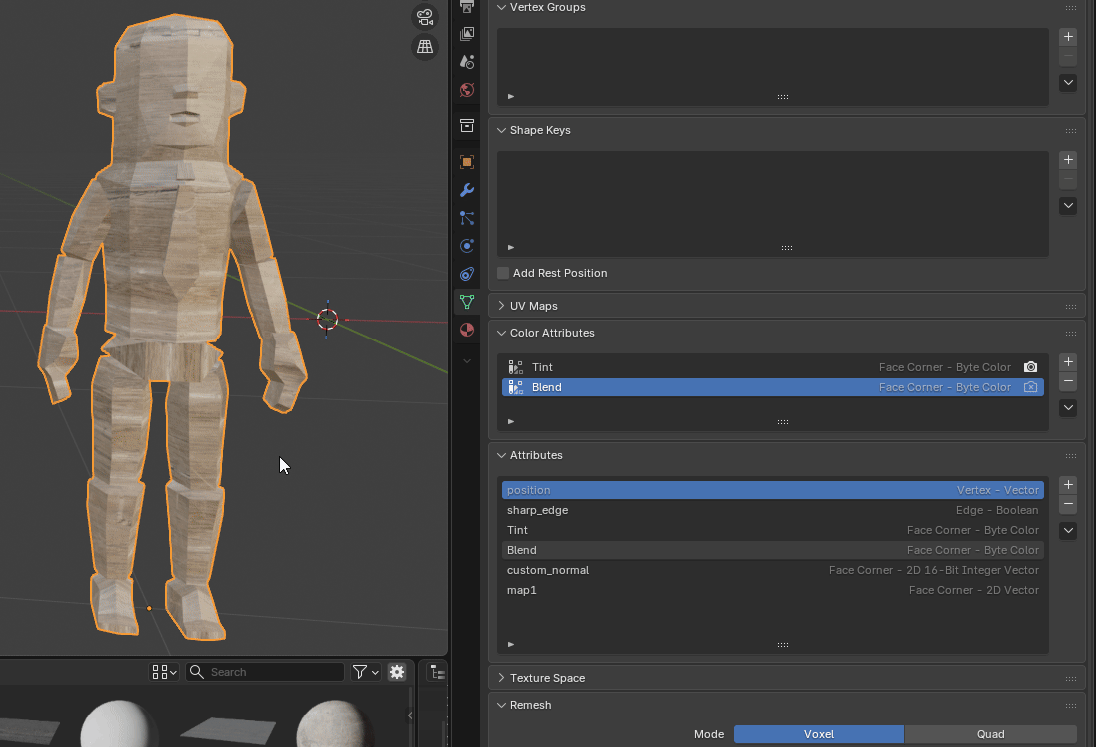The image size is (1096, 747).
Task: Open vertex group specials dropdown
Action: [x=1068, y=82]
